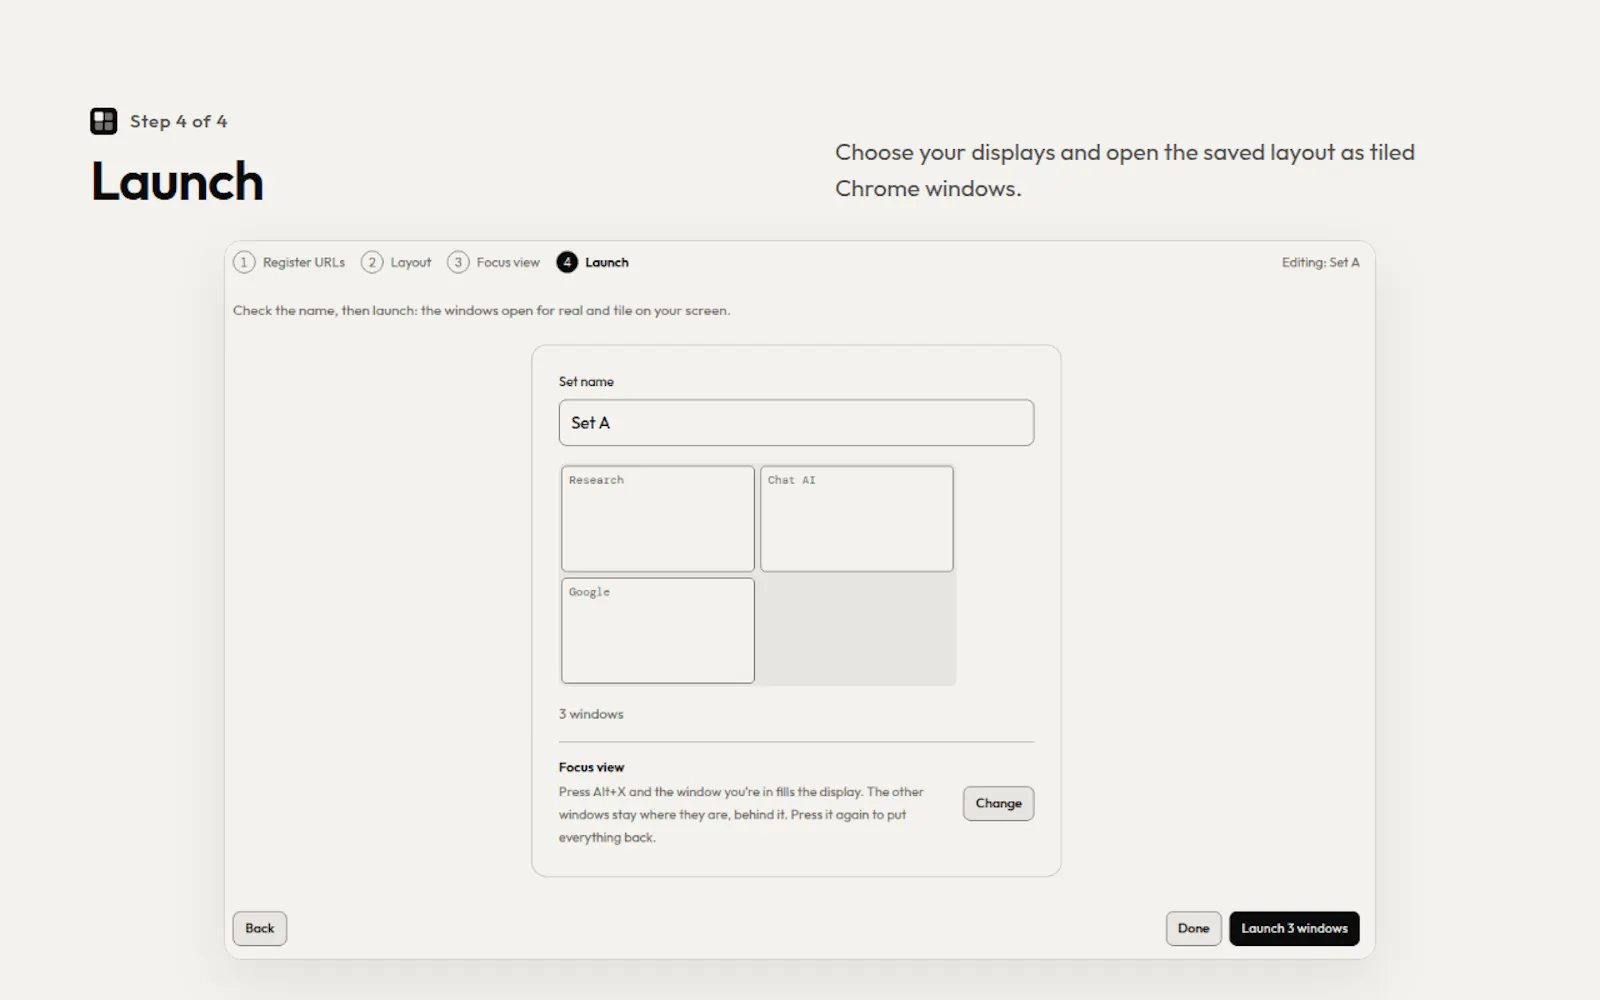Click the "Set name" label
1600x1000 pixels.
pyautogui.click(x=586, y=381)
